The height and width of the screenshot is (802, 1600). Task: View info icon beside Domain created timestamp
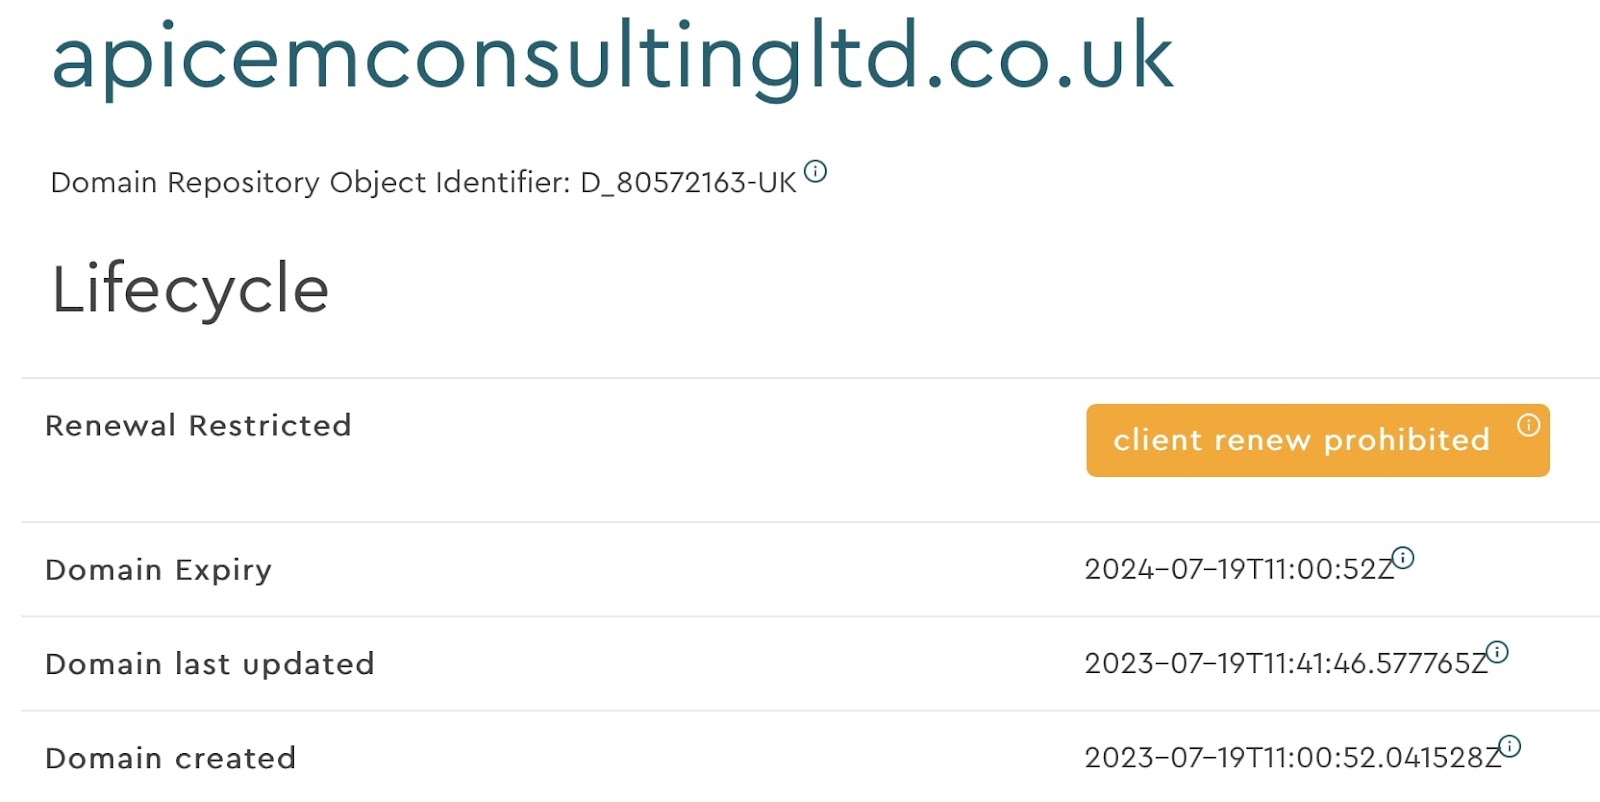(x=1510, y=746)
